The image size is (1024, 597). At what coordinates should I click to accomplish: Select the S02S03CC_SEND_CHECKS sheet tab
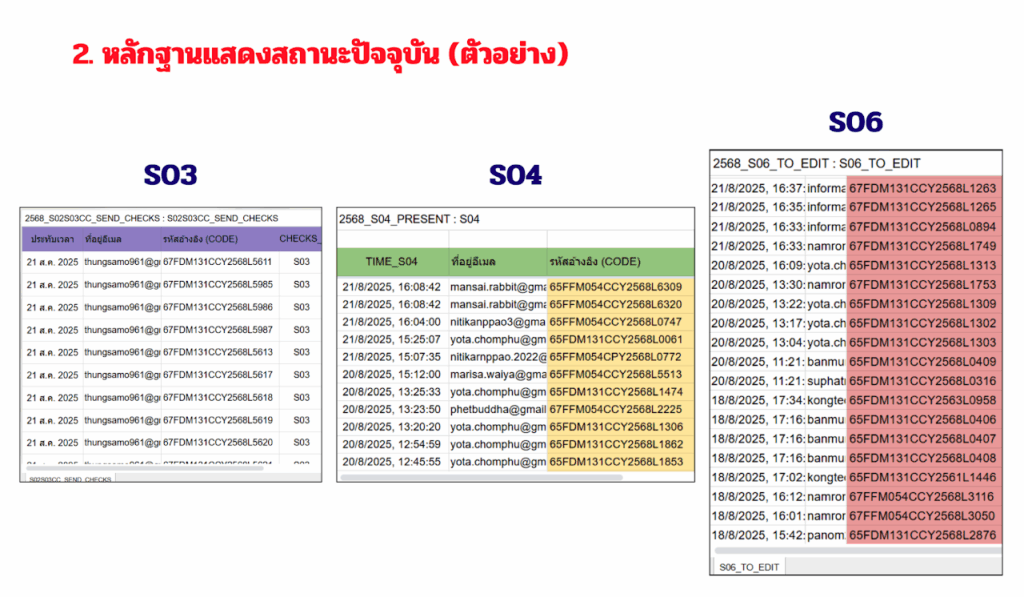[x=70, y=479]
